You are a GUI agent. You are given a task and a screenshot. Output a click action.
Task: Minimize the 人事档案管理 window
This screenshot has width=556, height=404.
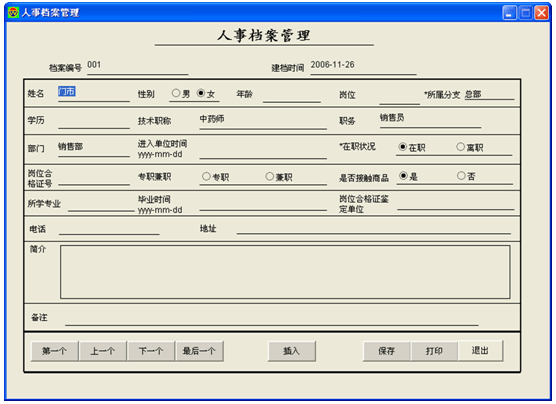point(510,13)
